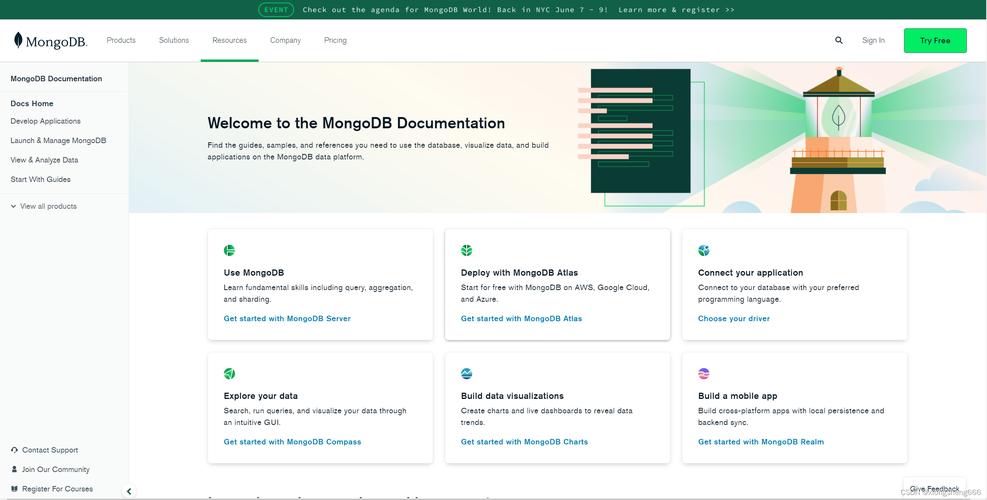987x500 pixels.
Task: Click the dark code document illustration
Action: tap(640, 131)
